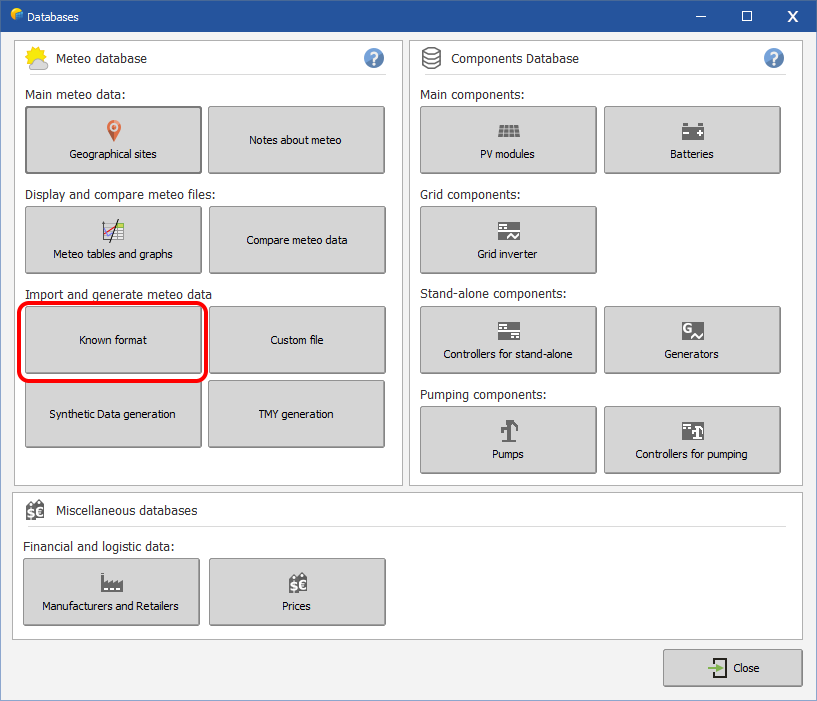This screenshot has width=817, height=701.
Task: Click the Meteo database sun icon
Action: tap(36, 58)
